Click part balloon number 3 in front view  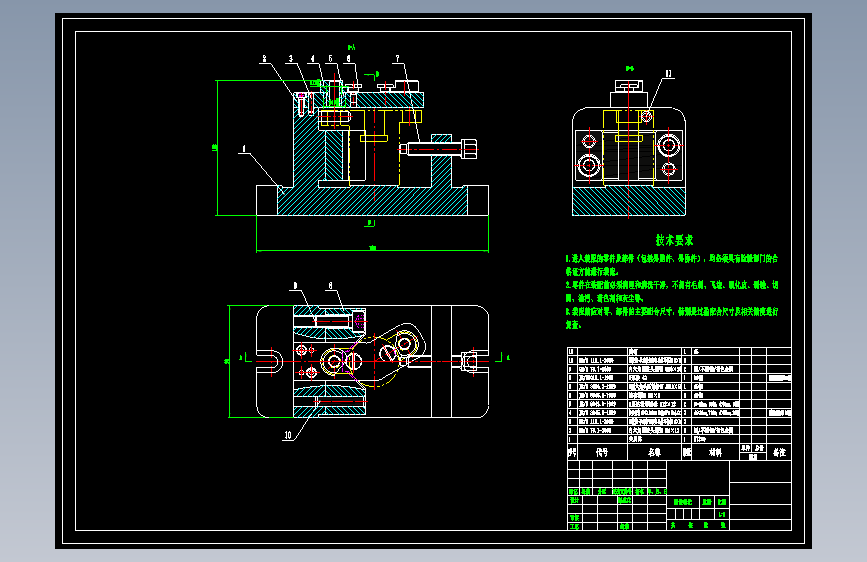tap(291, 59)
